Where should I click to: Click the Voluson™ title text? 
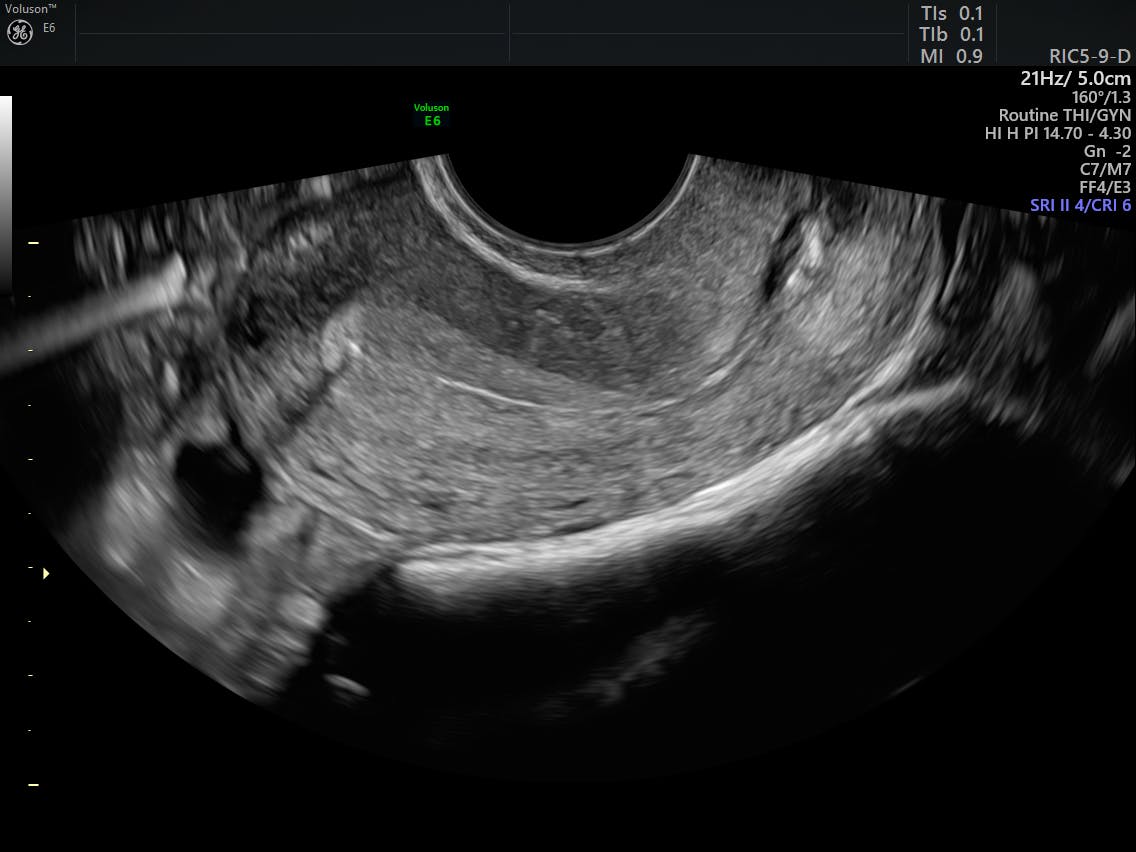pyautogui.click(x=30, y=8)
